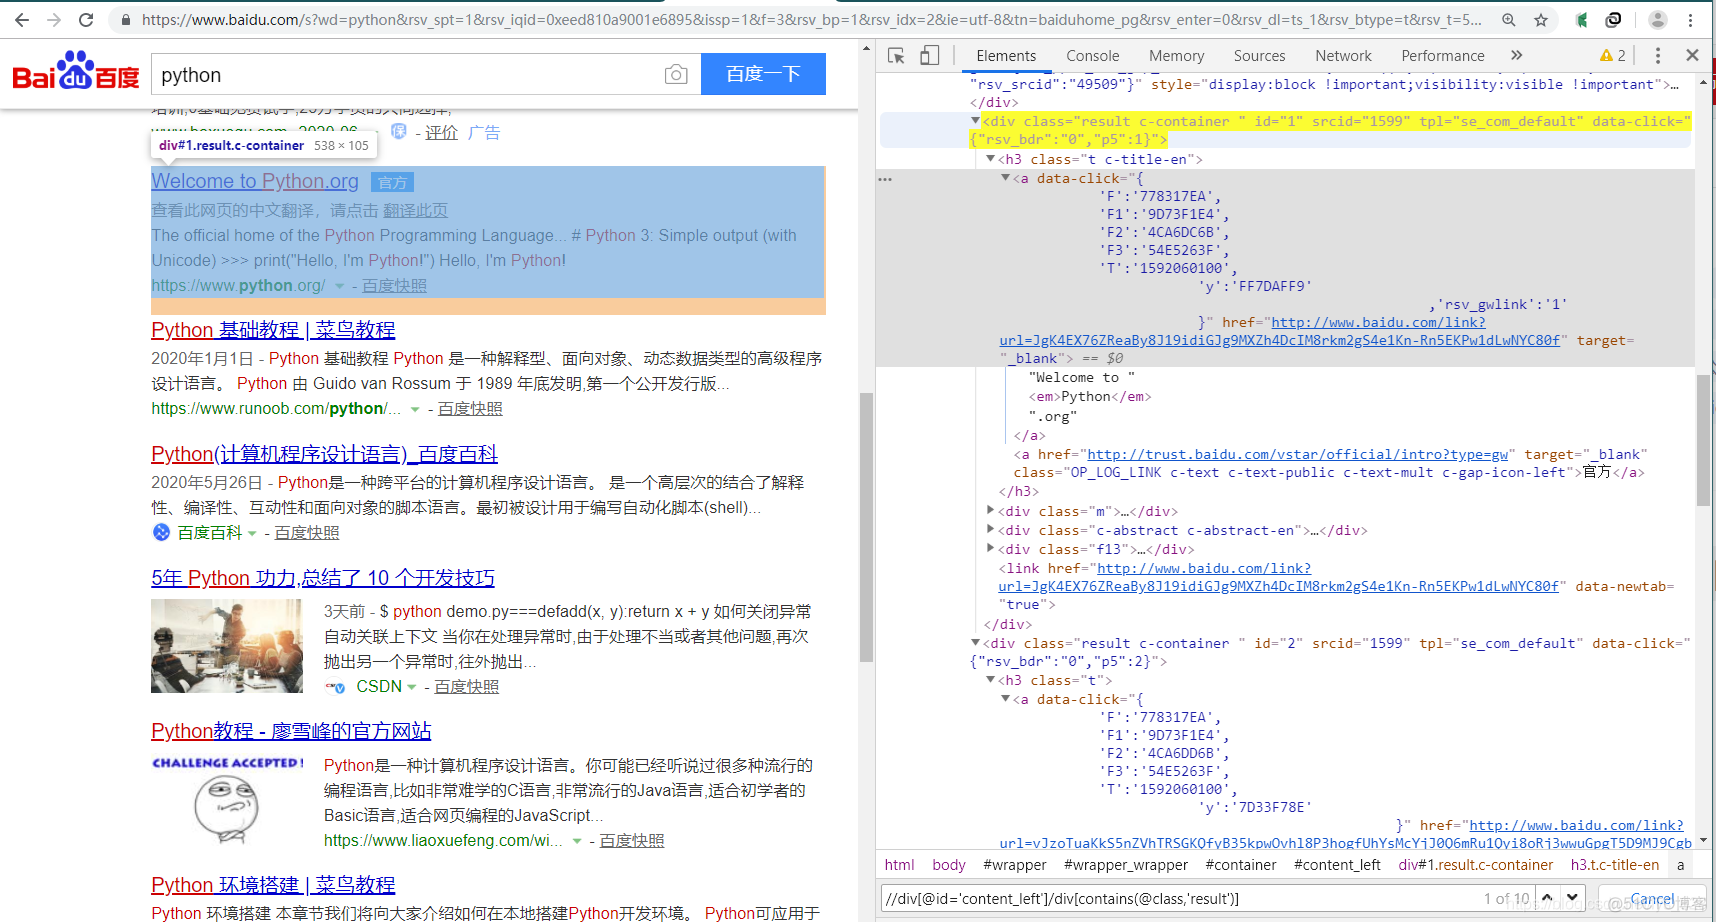Open Python 环境搭建 菜鸟教程 link
Screen dimensions: 1716x922
click(x=273, y=885)
